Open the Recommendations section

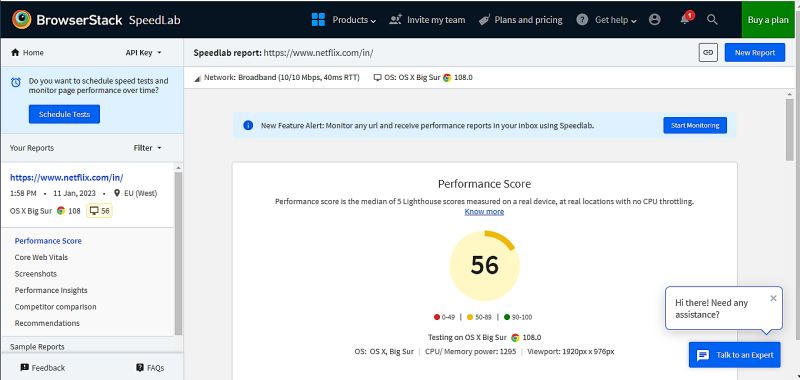click(47, 323)
